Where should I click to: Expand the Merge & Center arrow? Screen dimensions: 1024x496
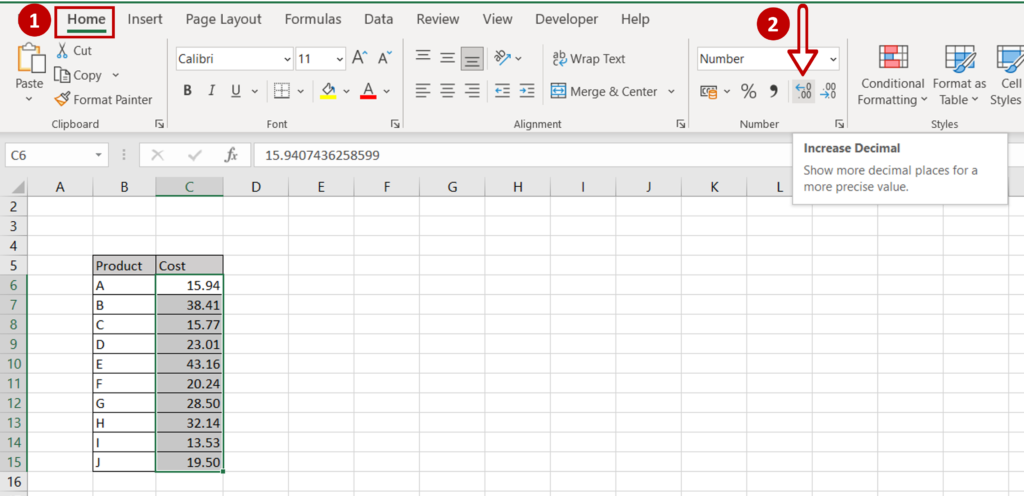(671, 91)
